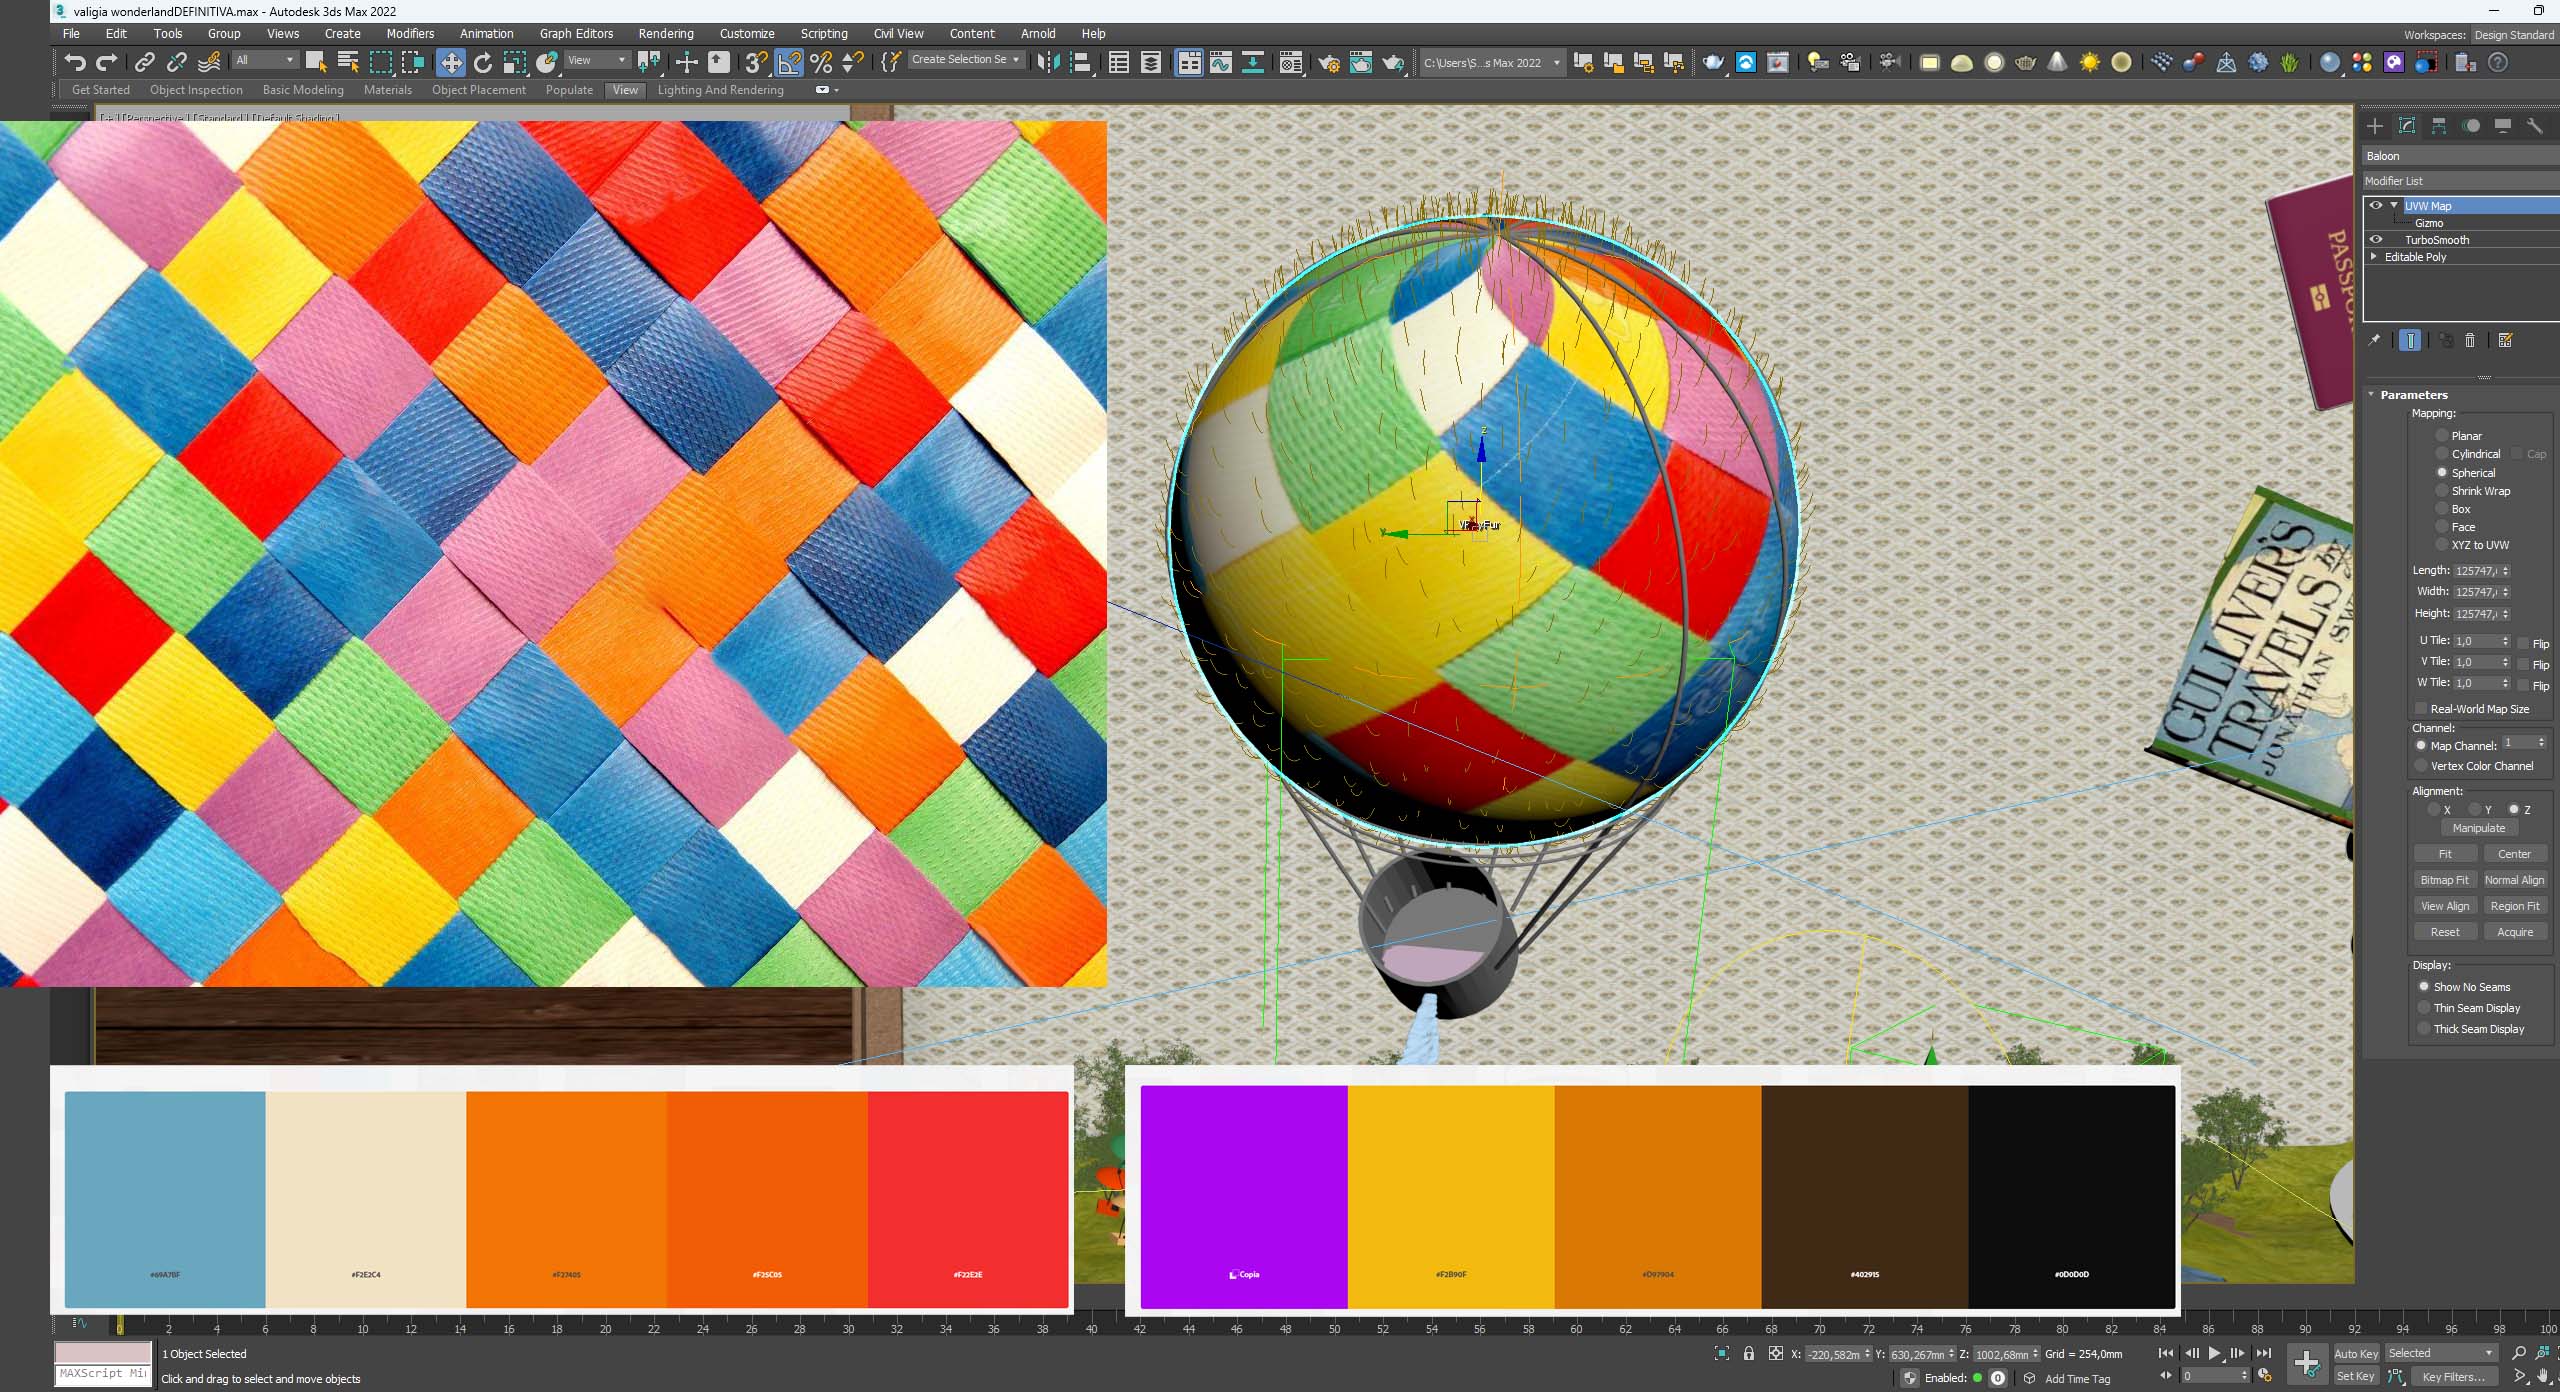The height and width of the screenshot is (1392, 2560).
Task: Click the Unlink Selection icon
Action: [x=177, y=62]
